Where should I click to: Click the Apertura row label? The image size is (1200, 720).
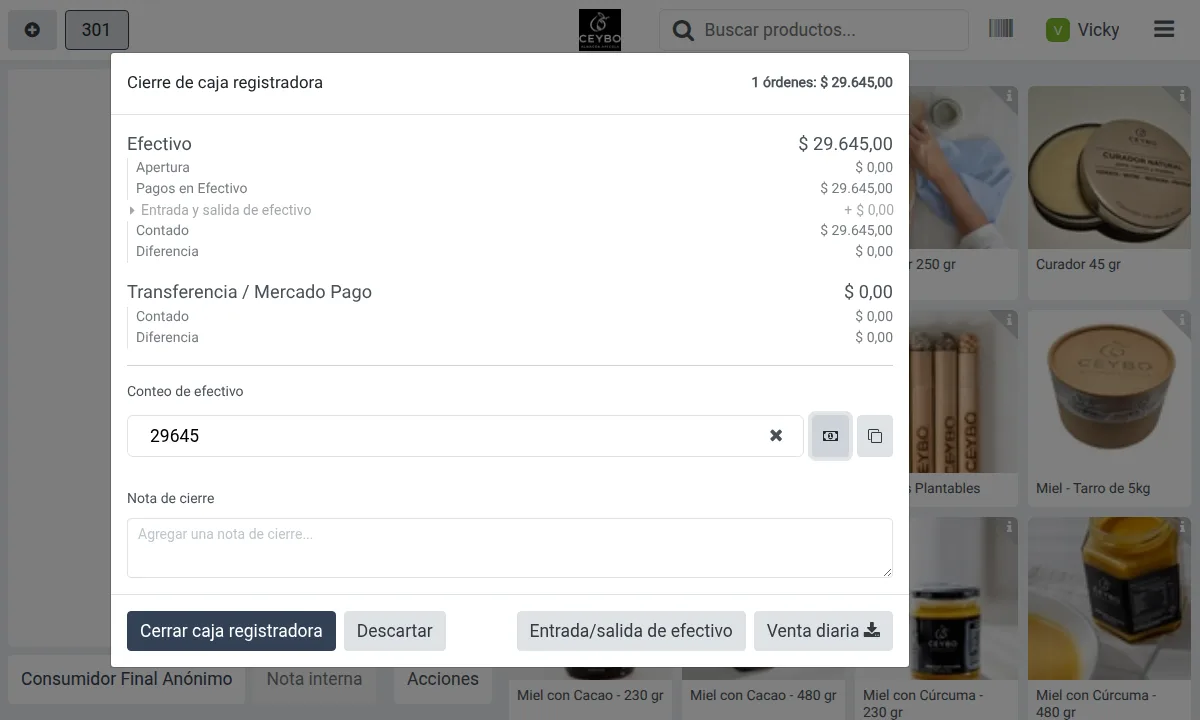pos(163,167)
